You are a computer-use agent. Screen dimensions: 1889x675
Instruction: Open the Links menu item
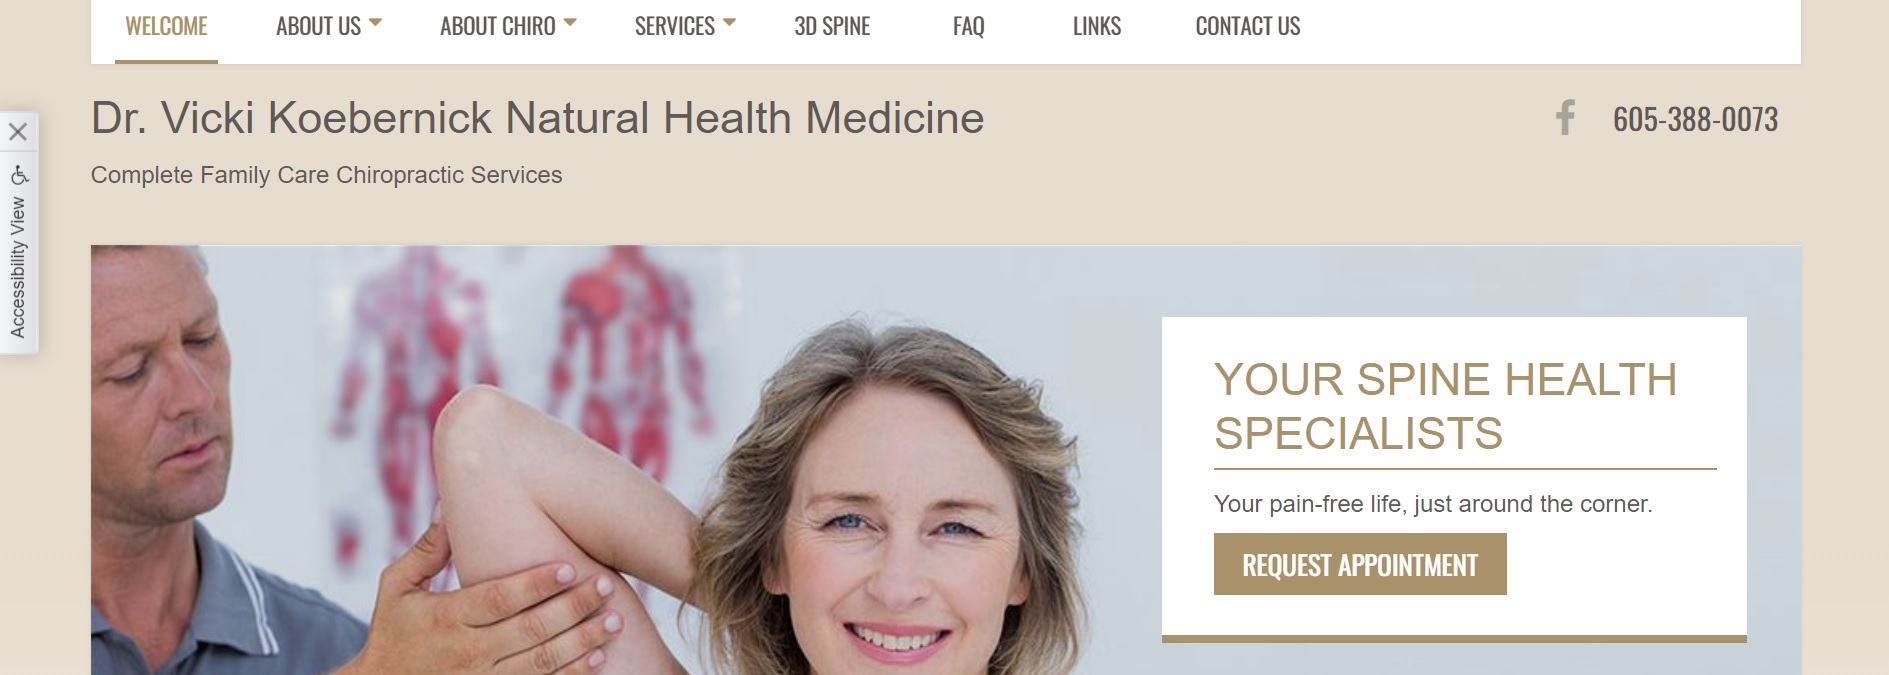1097,26
